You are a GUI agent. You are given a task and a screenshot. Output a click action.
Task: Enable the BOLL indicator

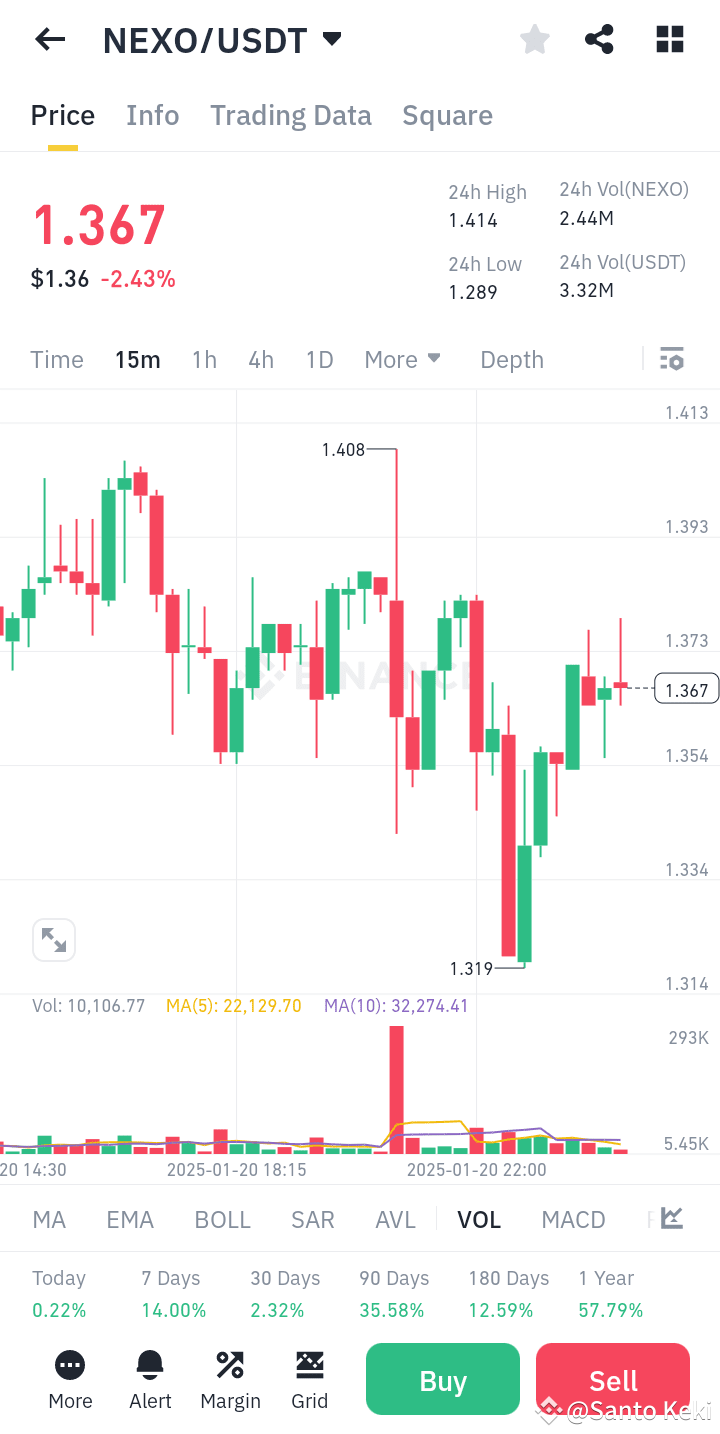pyautogui.click(x=222, y=1219)
